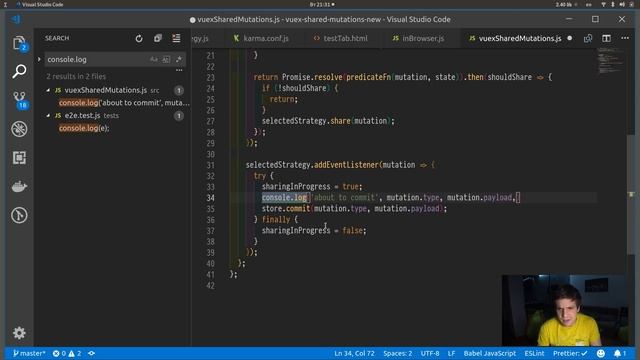Image resolution: width=640 pixels, height=360 pixels.
Task: Click the master branch status item
Action: 29,353
